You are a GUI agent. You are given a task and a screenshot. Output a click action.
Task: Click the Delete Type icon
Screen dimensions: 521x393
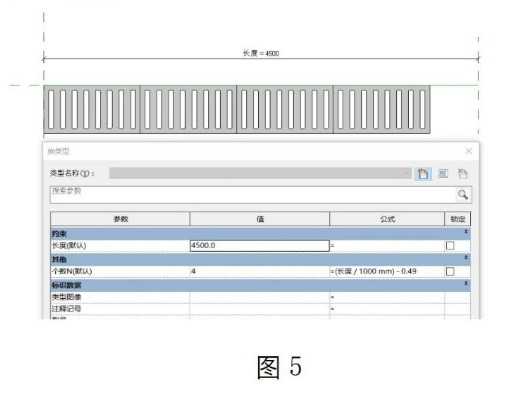tap(462, 174)
